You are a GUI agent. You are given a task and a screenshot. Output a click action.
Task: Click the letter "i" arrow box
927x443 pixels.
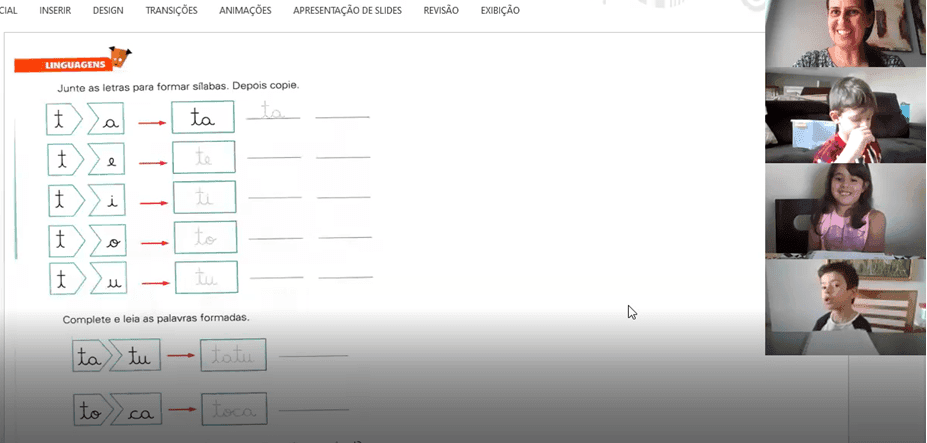pyautogui.click(x=108, y=199)
